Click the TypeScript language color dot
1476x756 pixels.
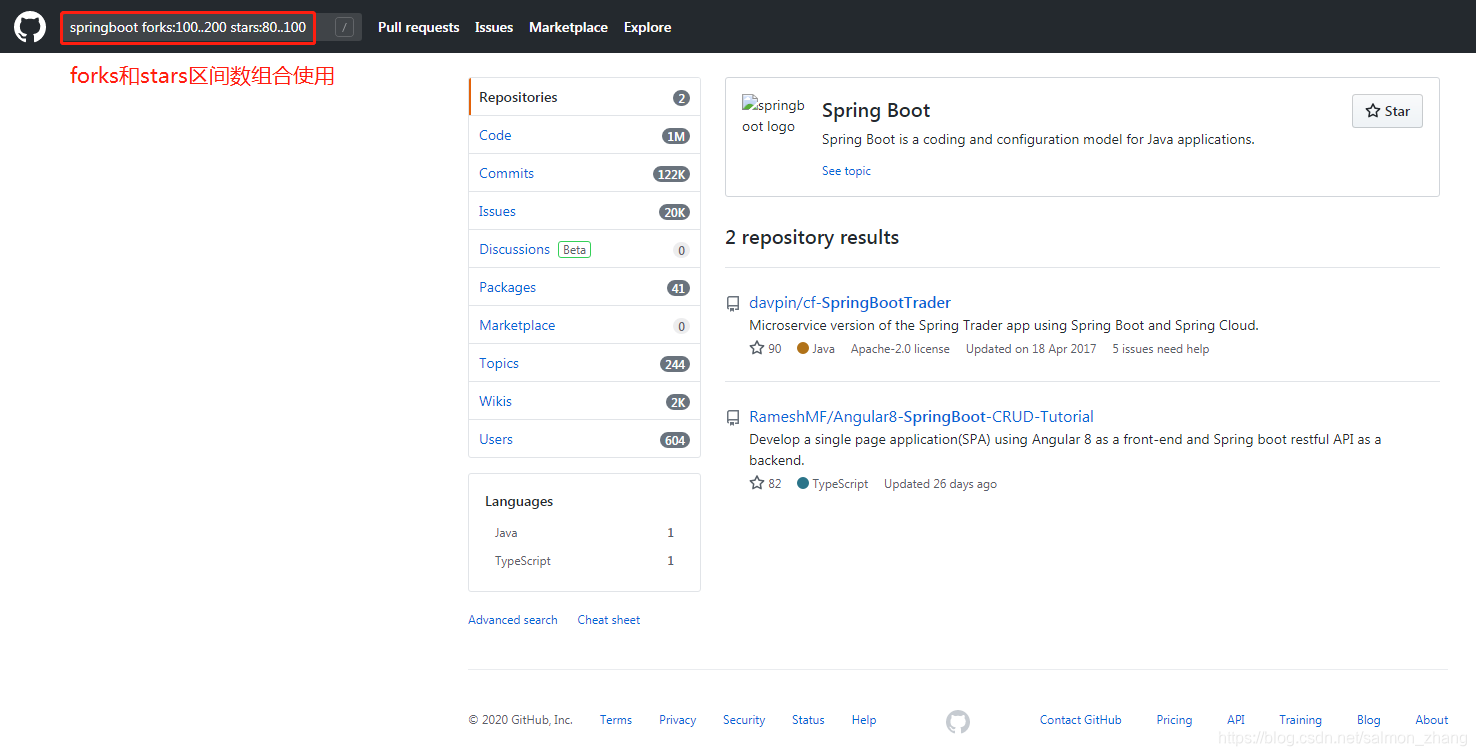point(803,484)
